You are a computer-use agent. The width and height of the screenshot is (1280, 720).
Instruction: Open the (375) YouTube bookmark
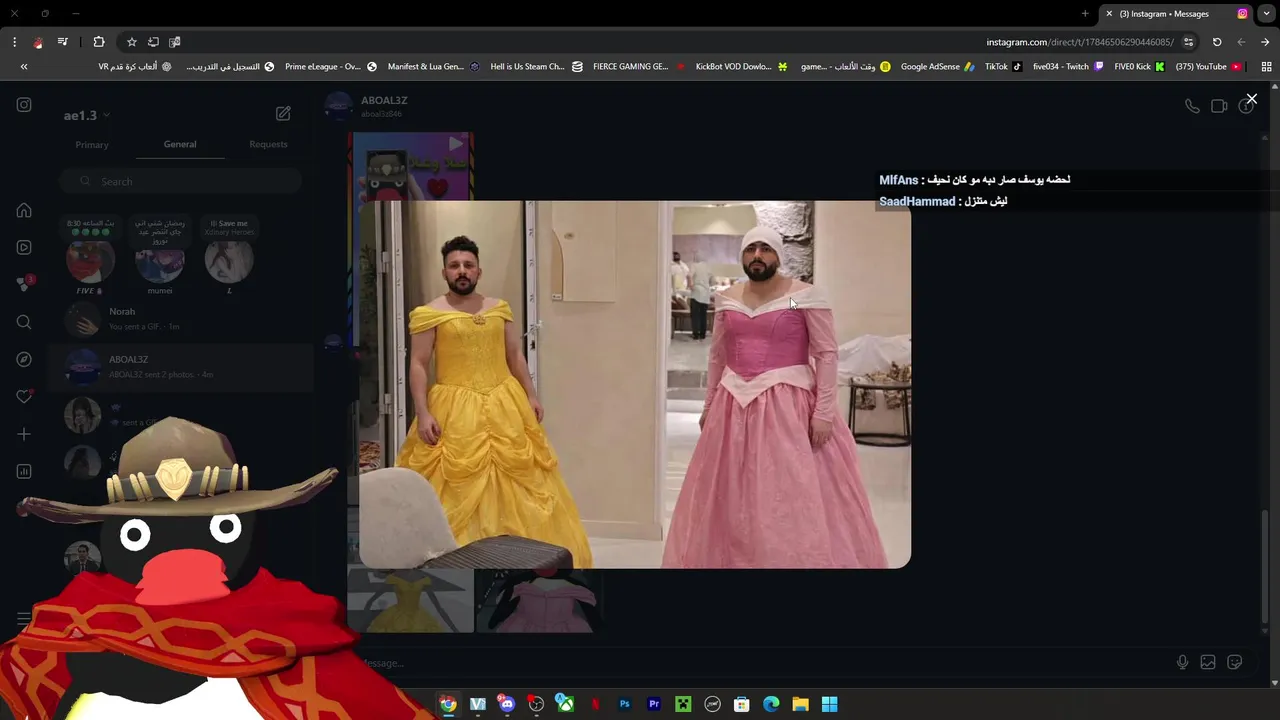(1208, 67)
